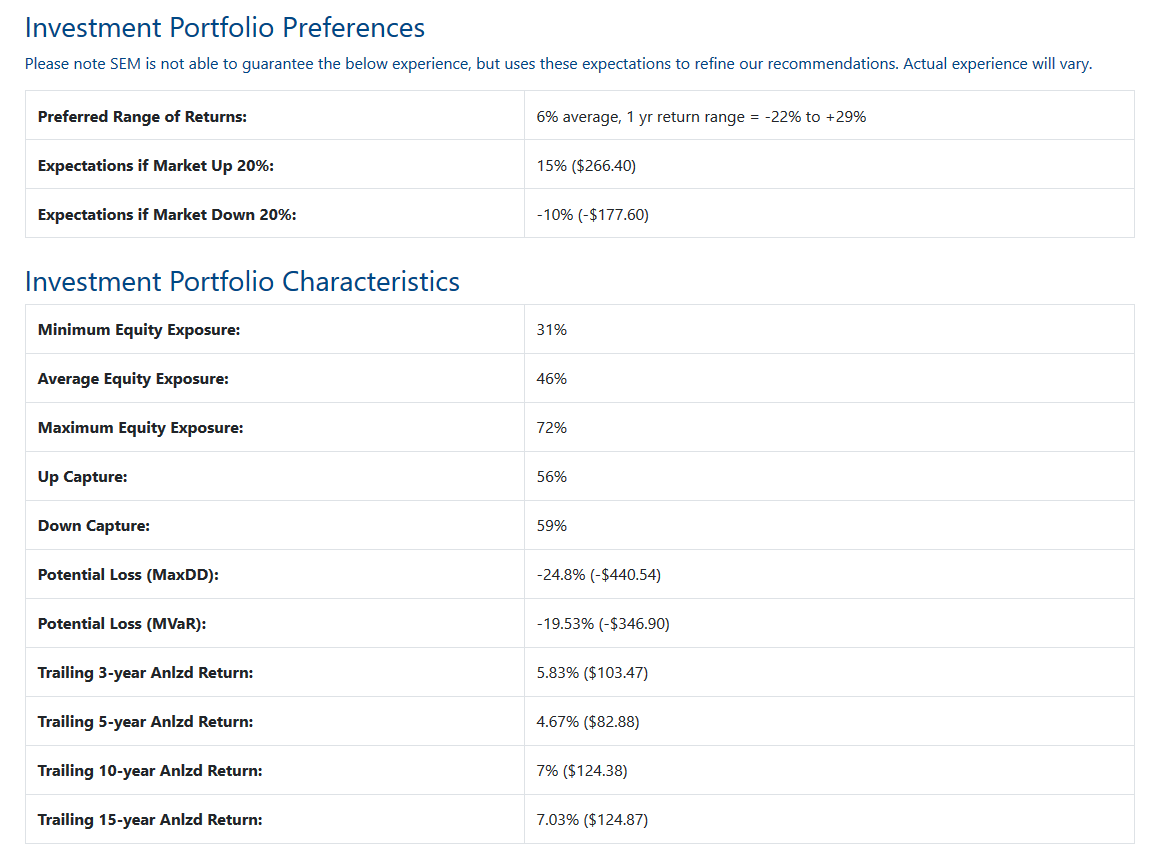Screen dimensions: 1158x855
Task: Select the Maximum Equity Exposure row label
Action: 140,428
